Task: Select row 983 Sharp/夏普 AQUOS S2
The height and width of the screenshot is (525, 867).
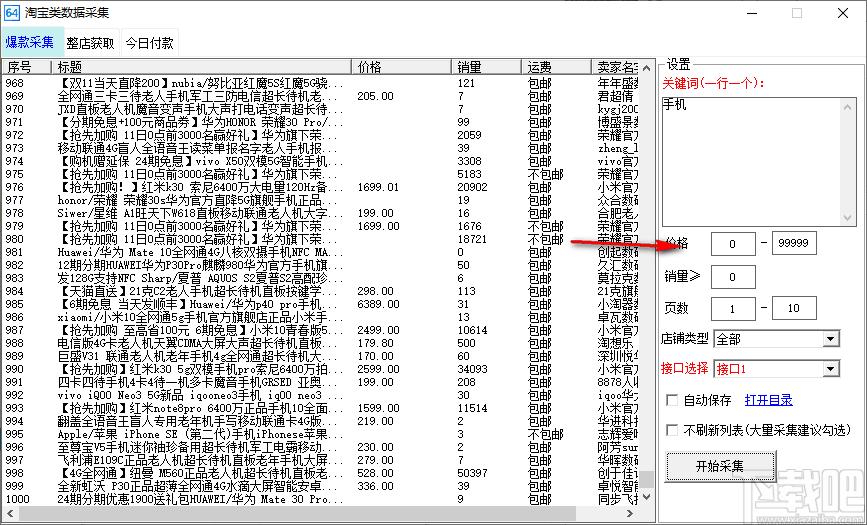Action: point(321,278)
